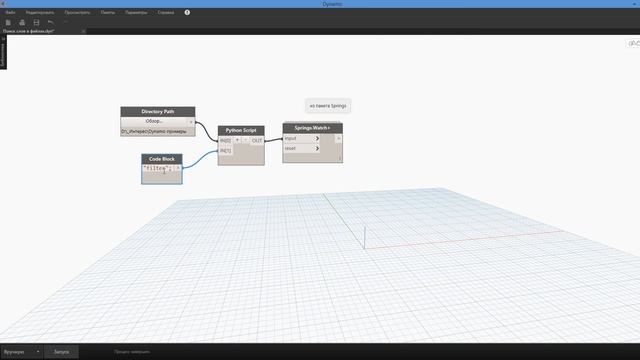Click the Open file toolbar icon
The width and height of the screenshot is (640, 360).
[x=22, y=22]
